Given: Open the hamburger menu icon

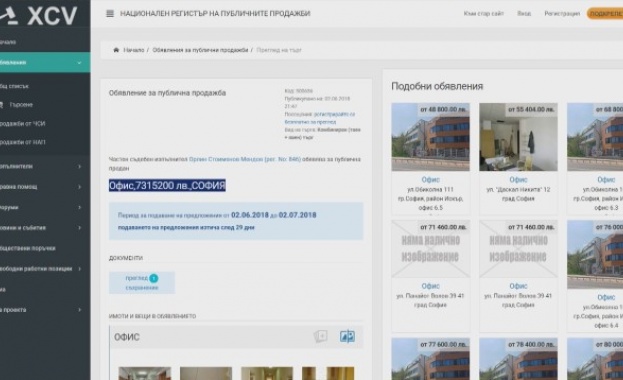Looking at the screenshot, I should pos(110,14).
